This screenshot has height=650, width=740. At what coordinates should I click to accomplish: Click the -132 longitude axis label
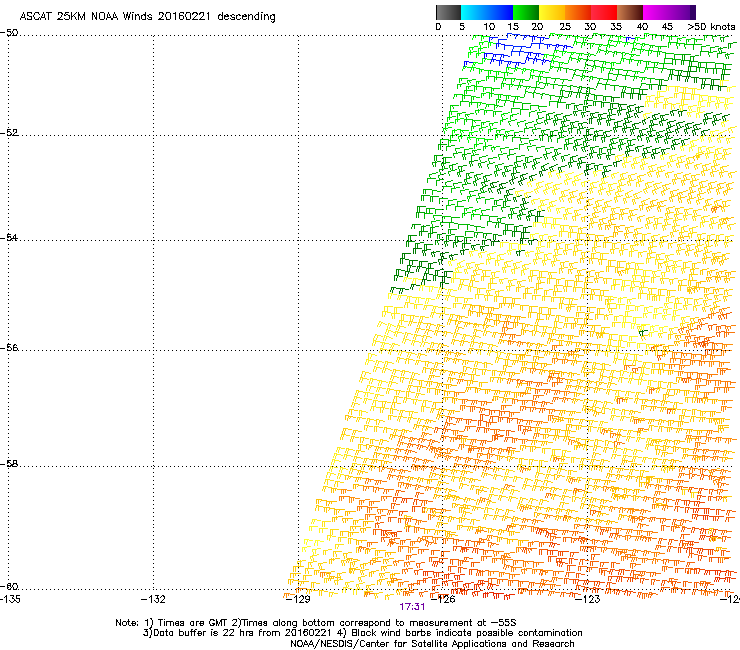(153, 599)
